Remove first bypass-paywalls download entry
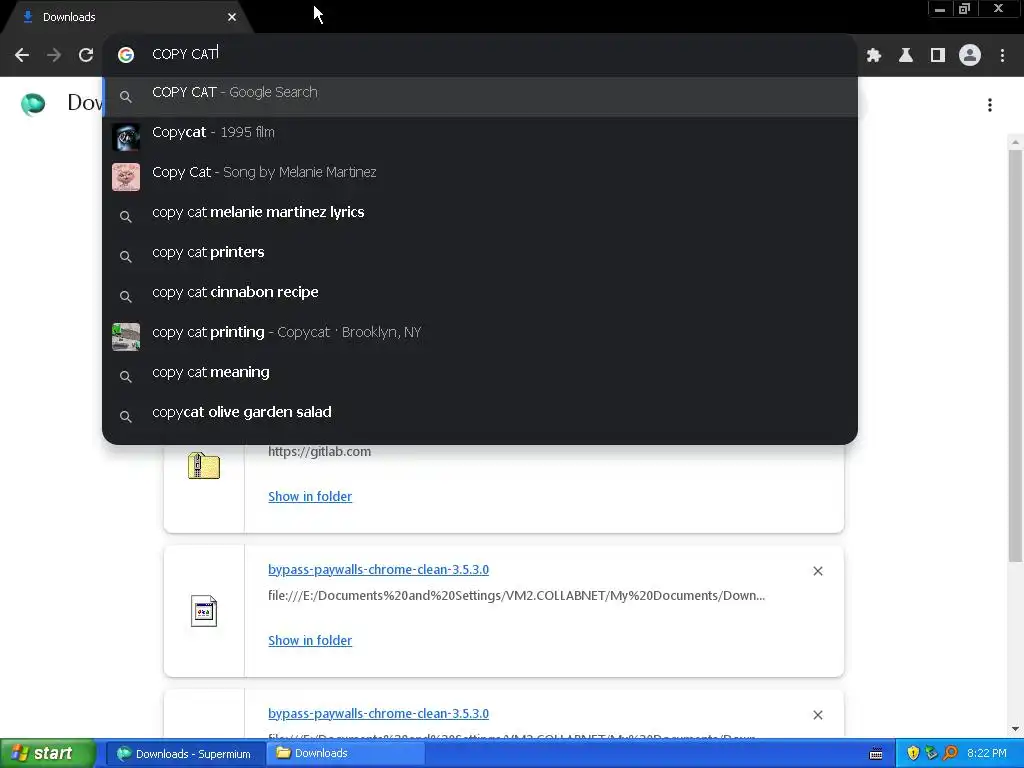The height and width of the screenshot is (768, 1024). point(818,571)
